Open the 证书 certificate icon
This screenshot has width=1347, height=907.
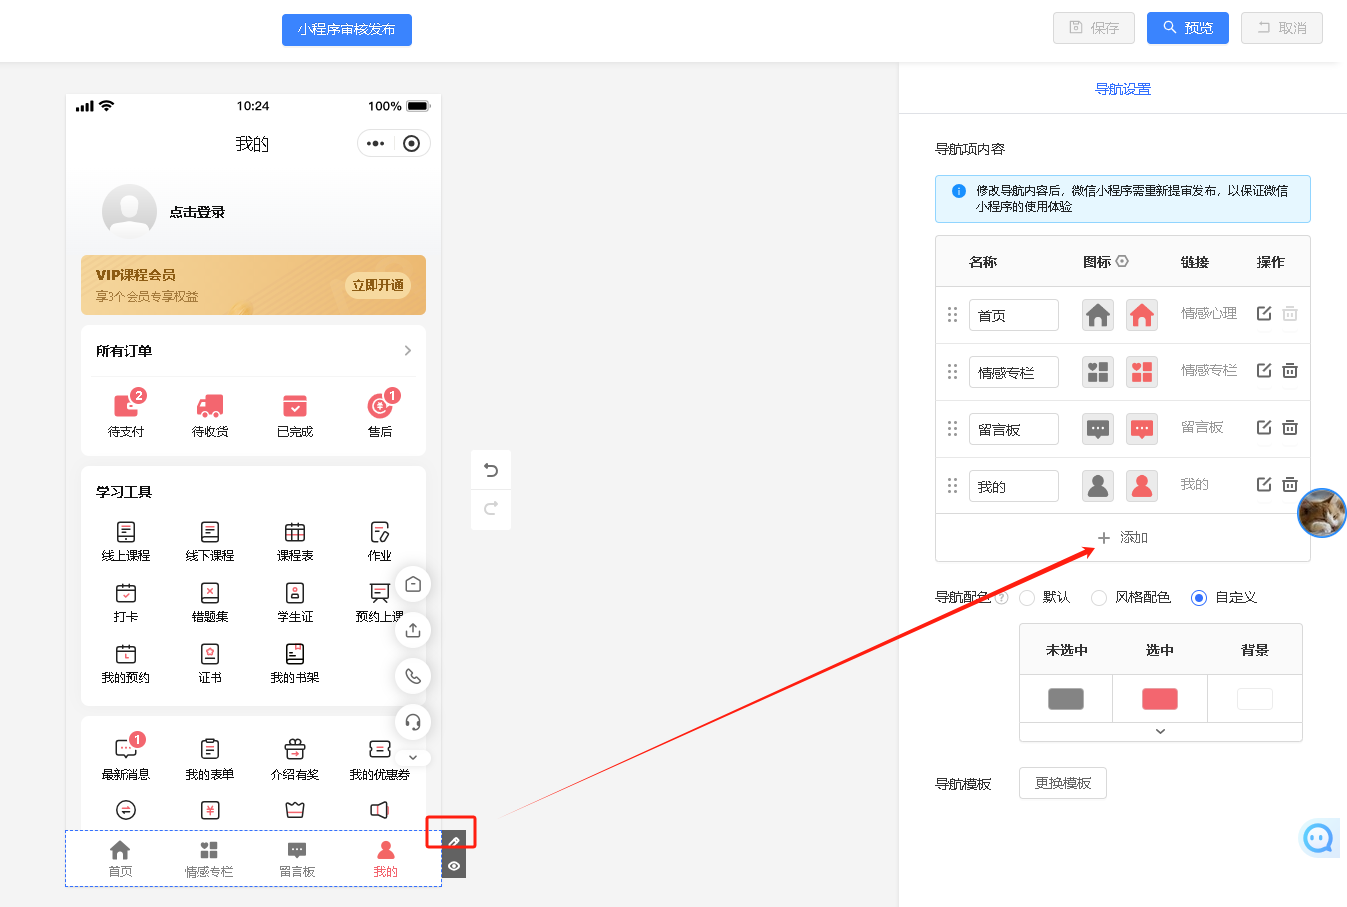[x=210, y=654]
